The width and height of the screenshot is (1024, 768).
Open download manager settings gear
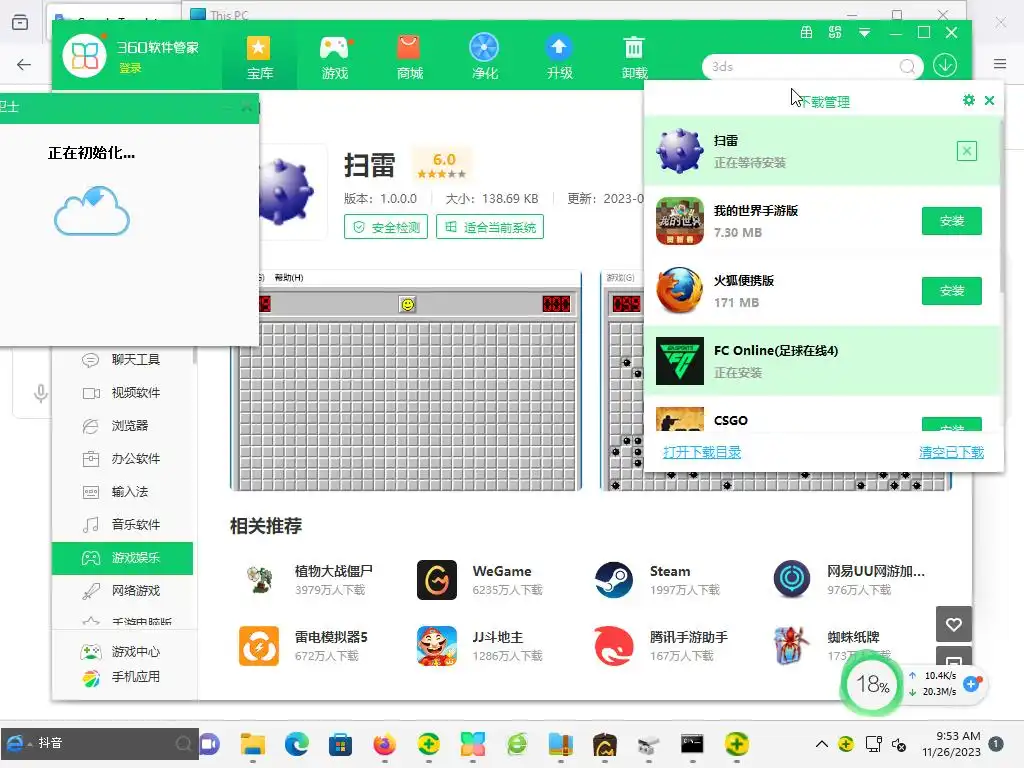click(x=968, y=100)
